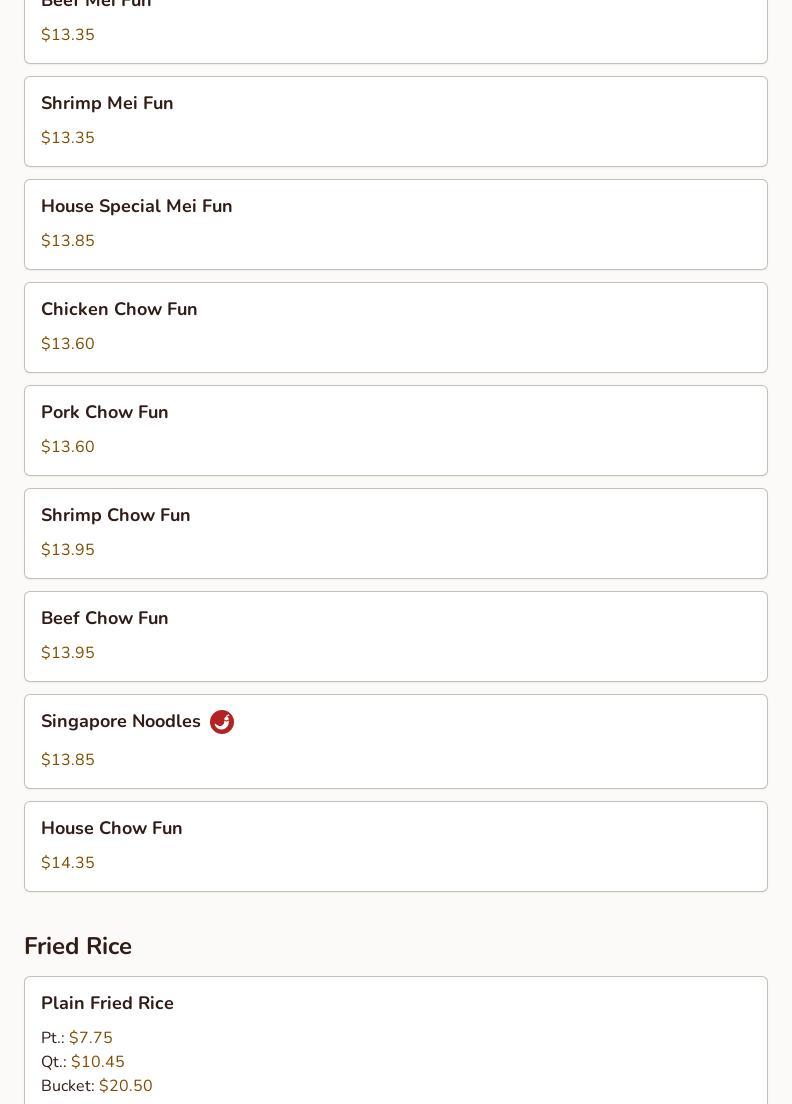Click the $13.35 Shrimp Mei Fun price
The image size is (792, 1104).
[x=68, y=138]
